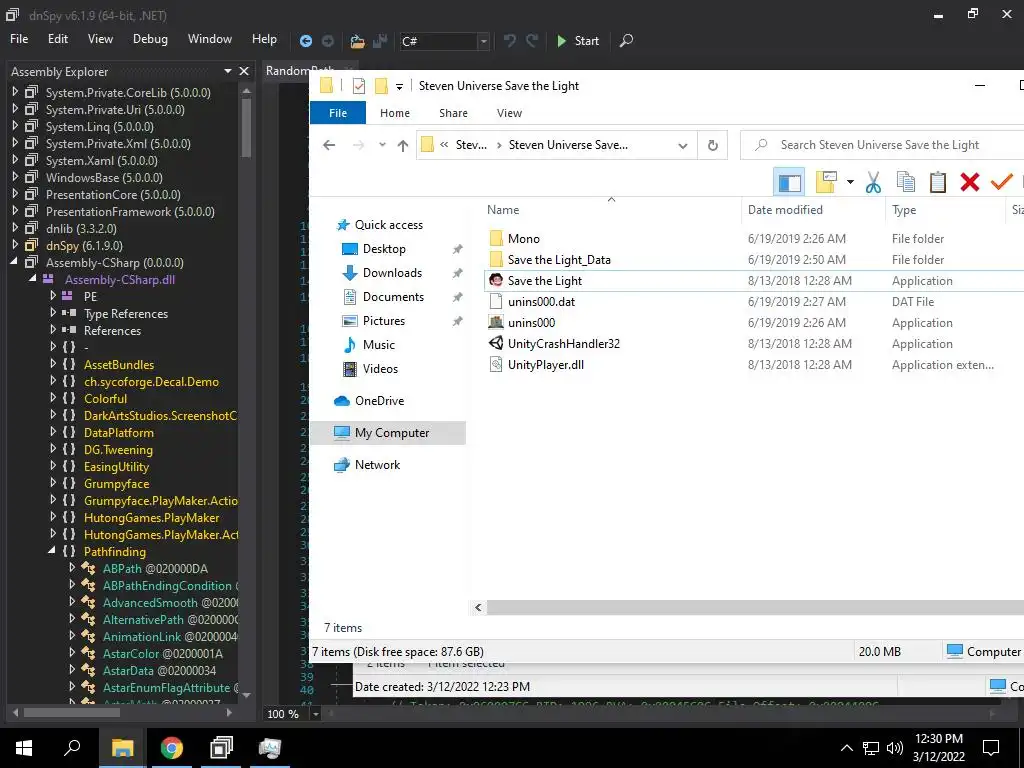Select the Type References tree item

(125, 313)
